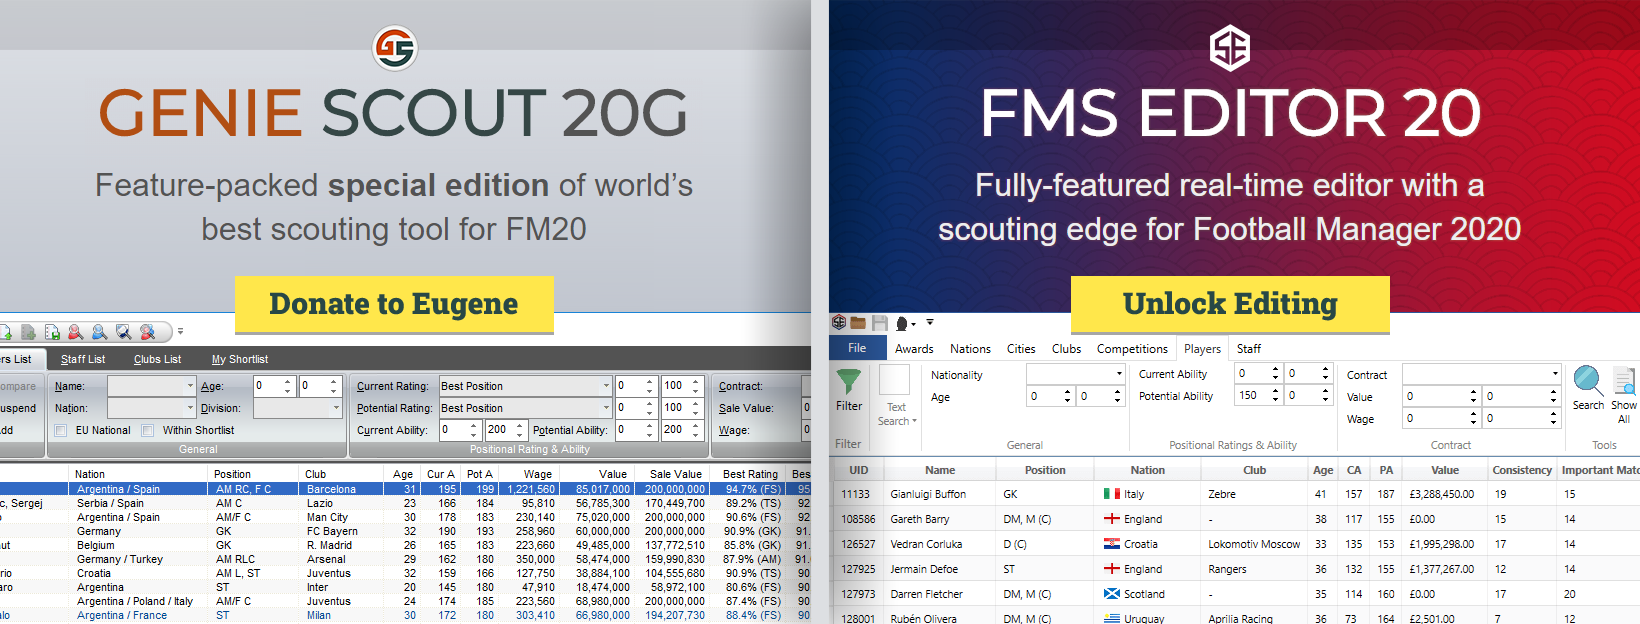The image size is (1640, 624).
Task: Click the red-and-blue people search icon
Action: (x=148, y=331)
